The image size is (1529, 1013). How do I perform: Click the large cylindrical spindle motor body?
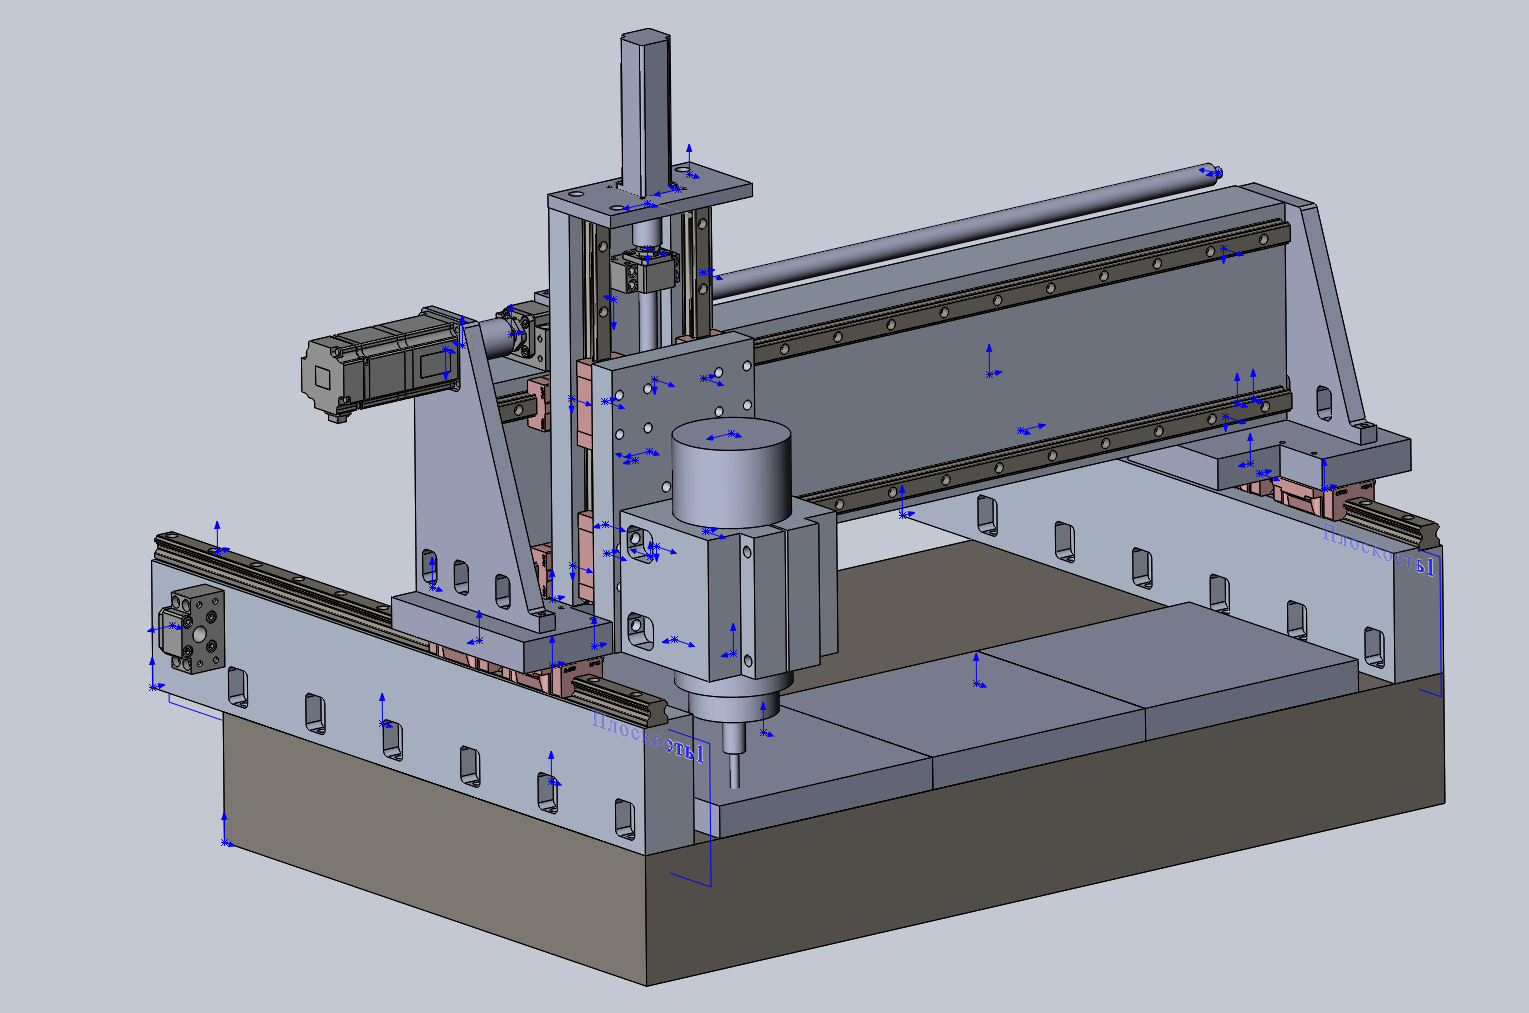(731, 474)
